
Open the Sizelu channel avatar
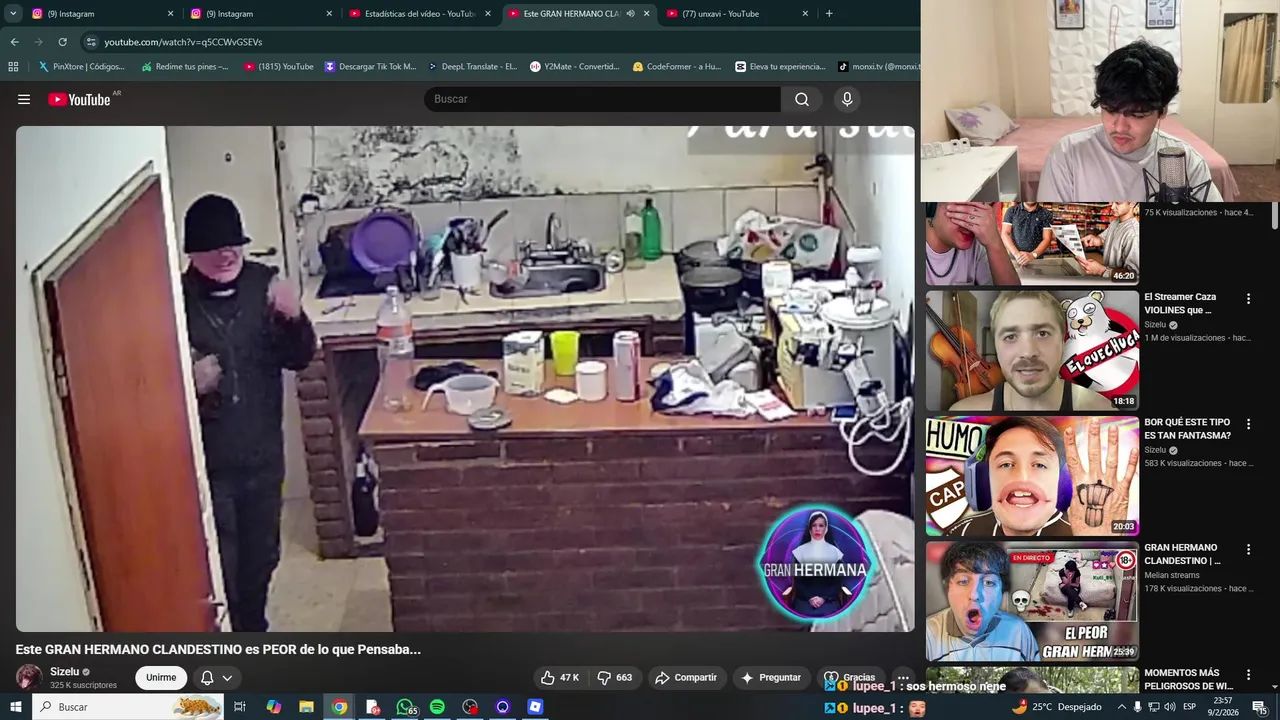[29, 677]
